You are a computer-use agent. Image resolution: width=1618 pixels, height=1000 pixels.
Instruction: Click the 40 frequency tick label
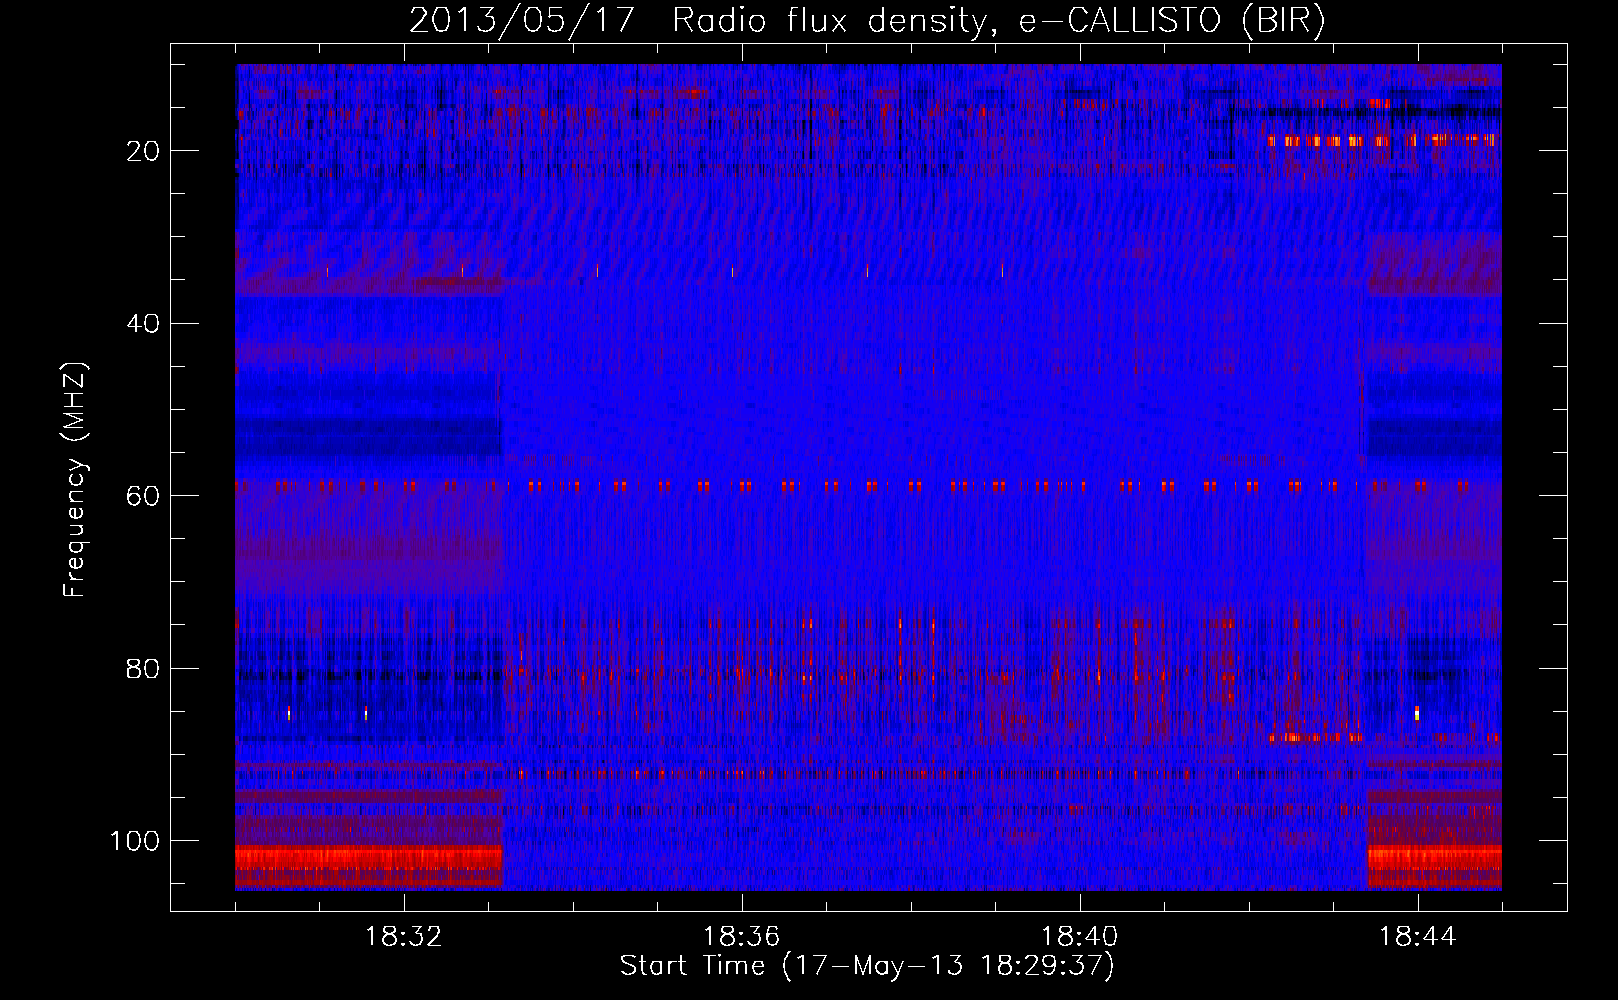143,324
